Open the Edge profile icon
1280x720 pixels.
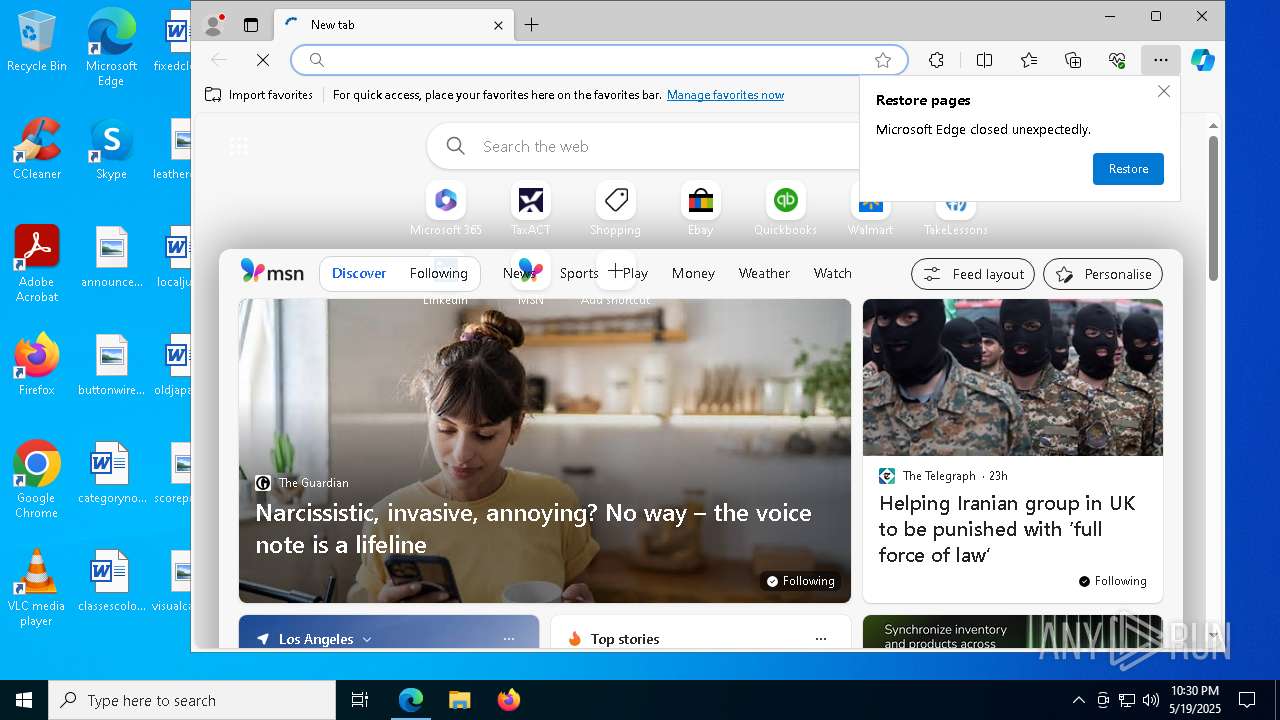213,25
